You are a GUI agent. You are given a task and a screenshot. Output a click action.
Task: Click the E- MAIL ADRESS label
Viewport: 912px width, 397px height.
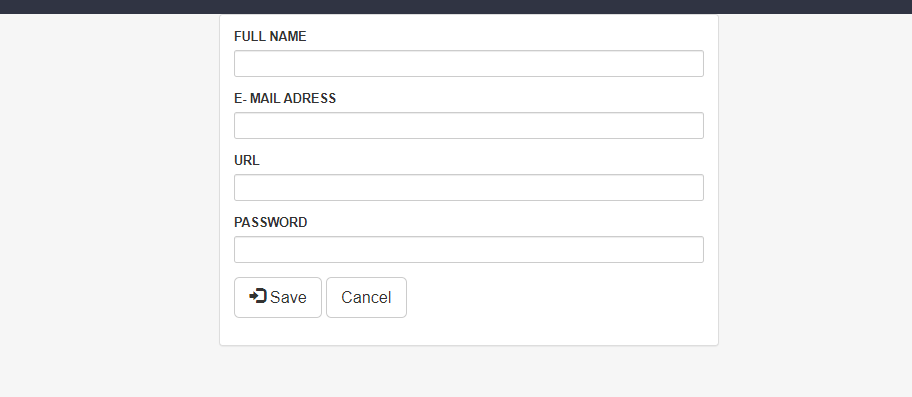[285, 99]
